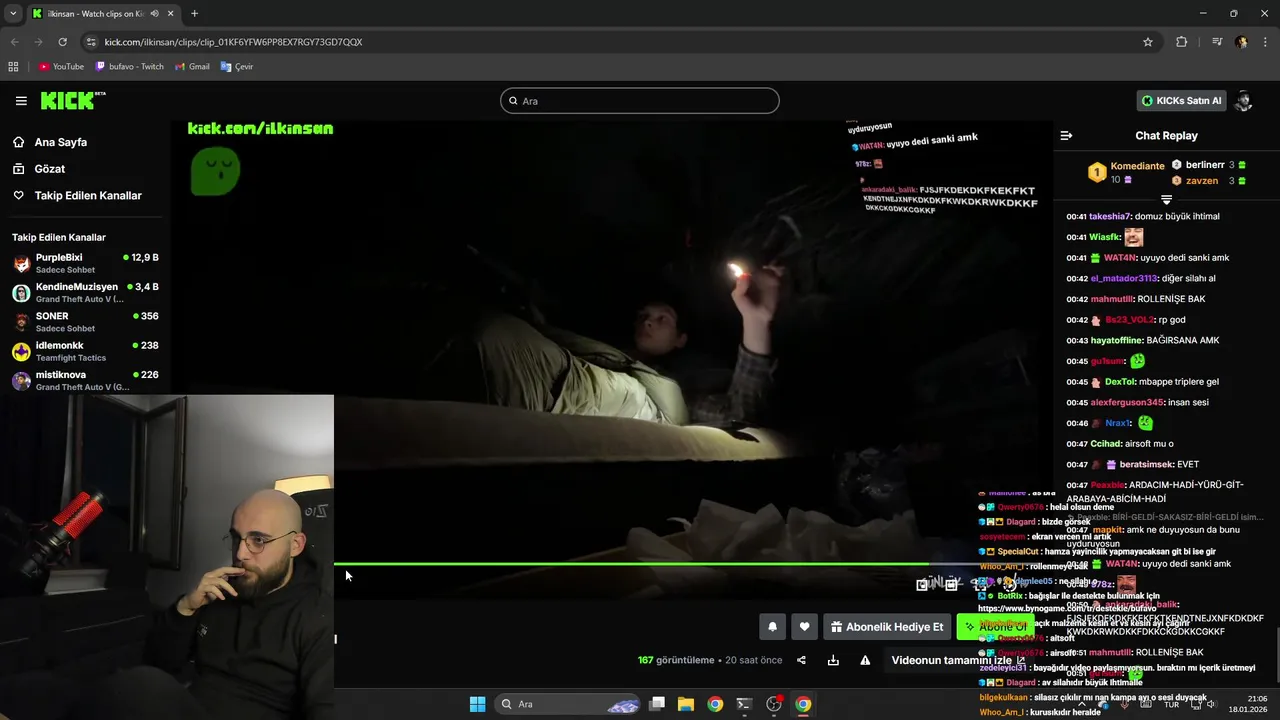Image resolution: width=1280 pixels, height=720 pixels.
Task: Click berlinerr in gifter leaderboard
Action: (1205, 165)
